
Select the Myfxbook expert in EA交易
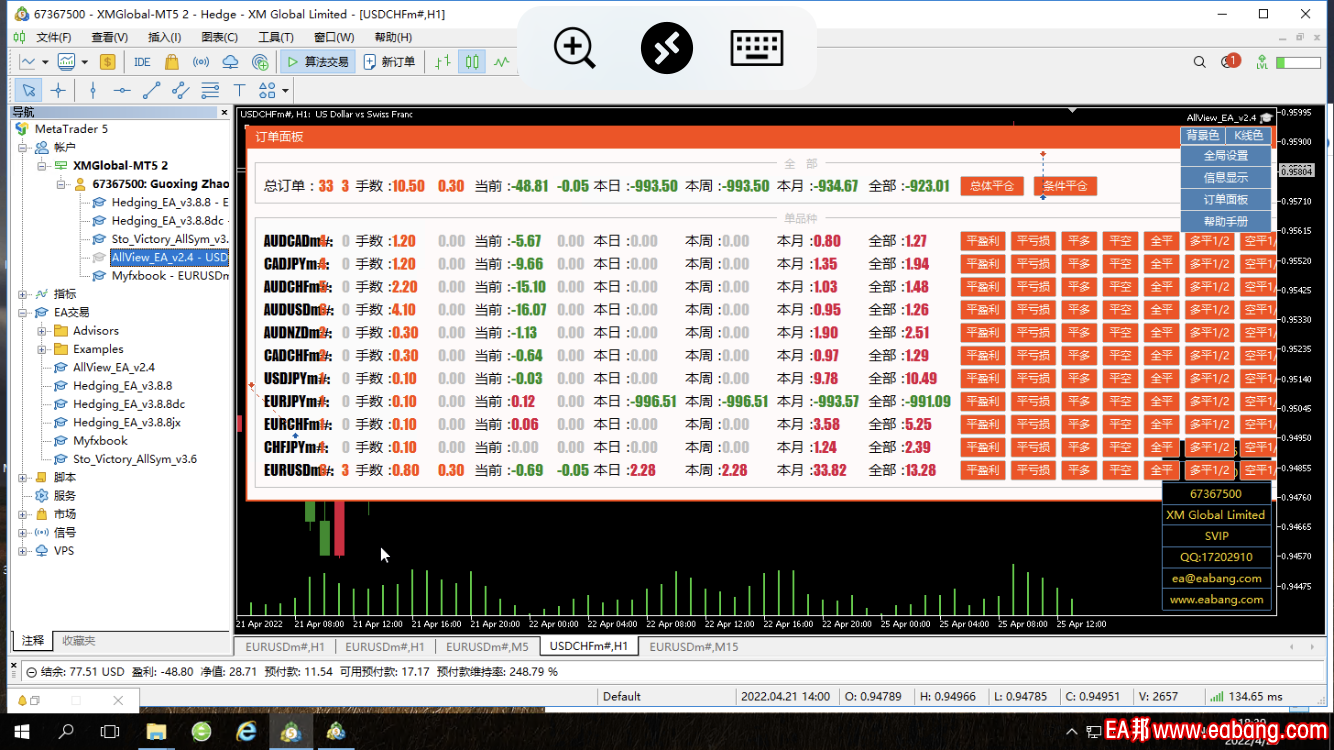pyautogui.click(x=100, y=440)
